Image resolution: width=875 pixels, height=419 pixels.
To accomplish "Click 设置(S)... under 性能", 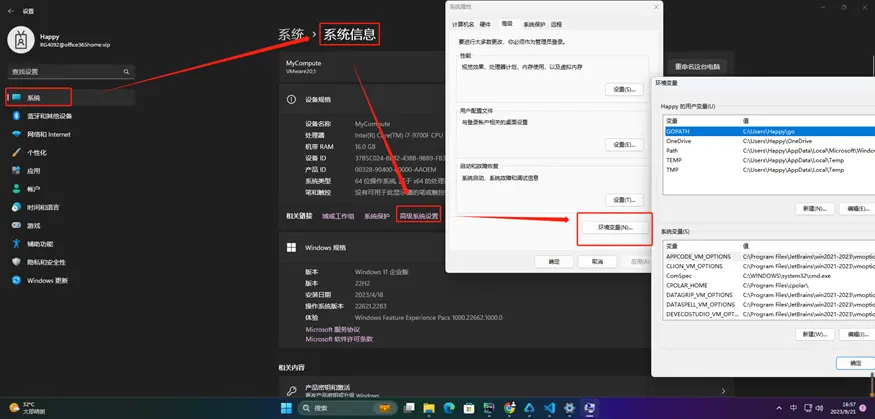I will tap(624, 89).
